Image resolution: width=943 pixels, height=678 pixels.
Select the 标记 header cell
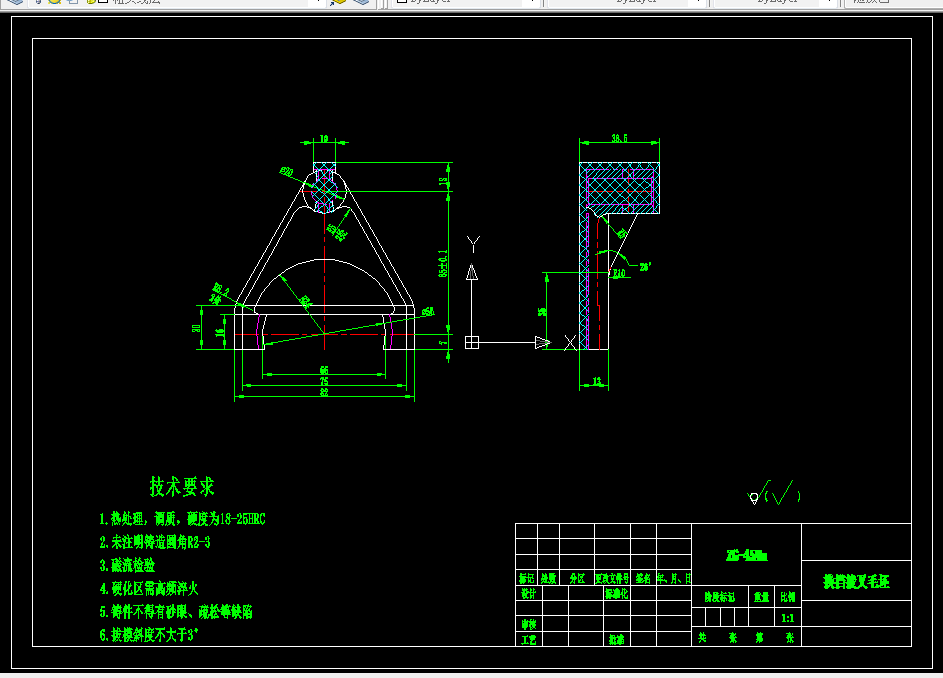pyautogui.click(x=526, y=578)
